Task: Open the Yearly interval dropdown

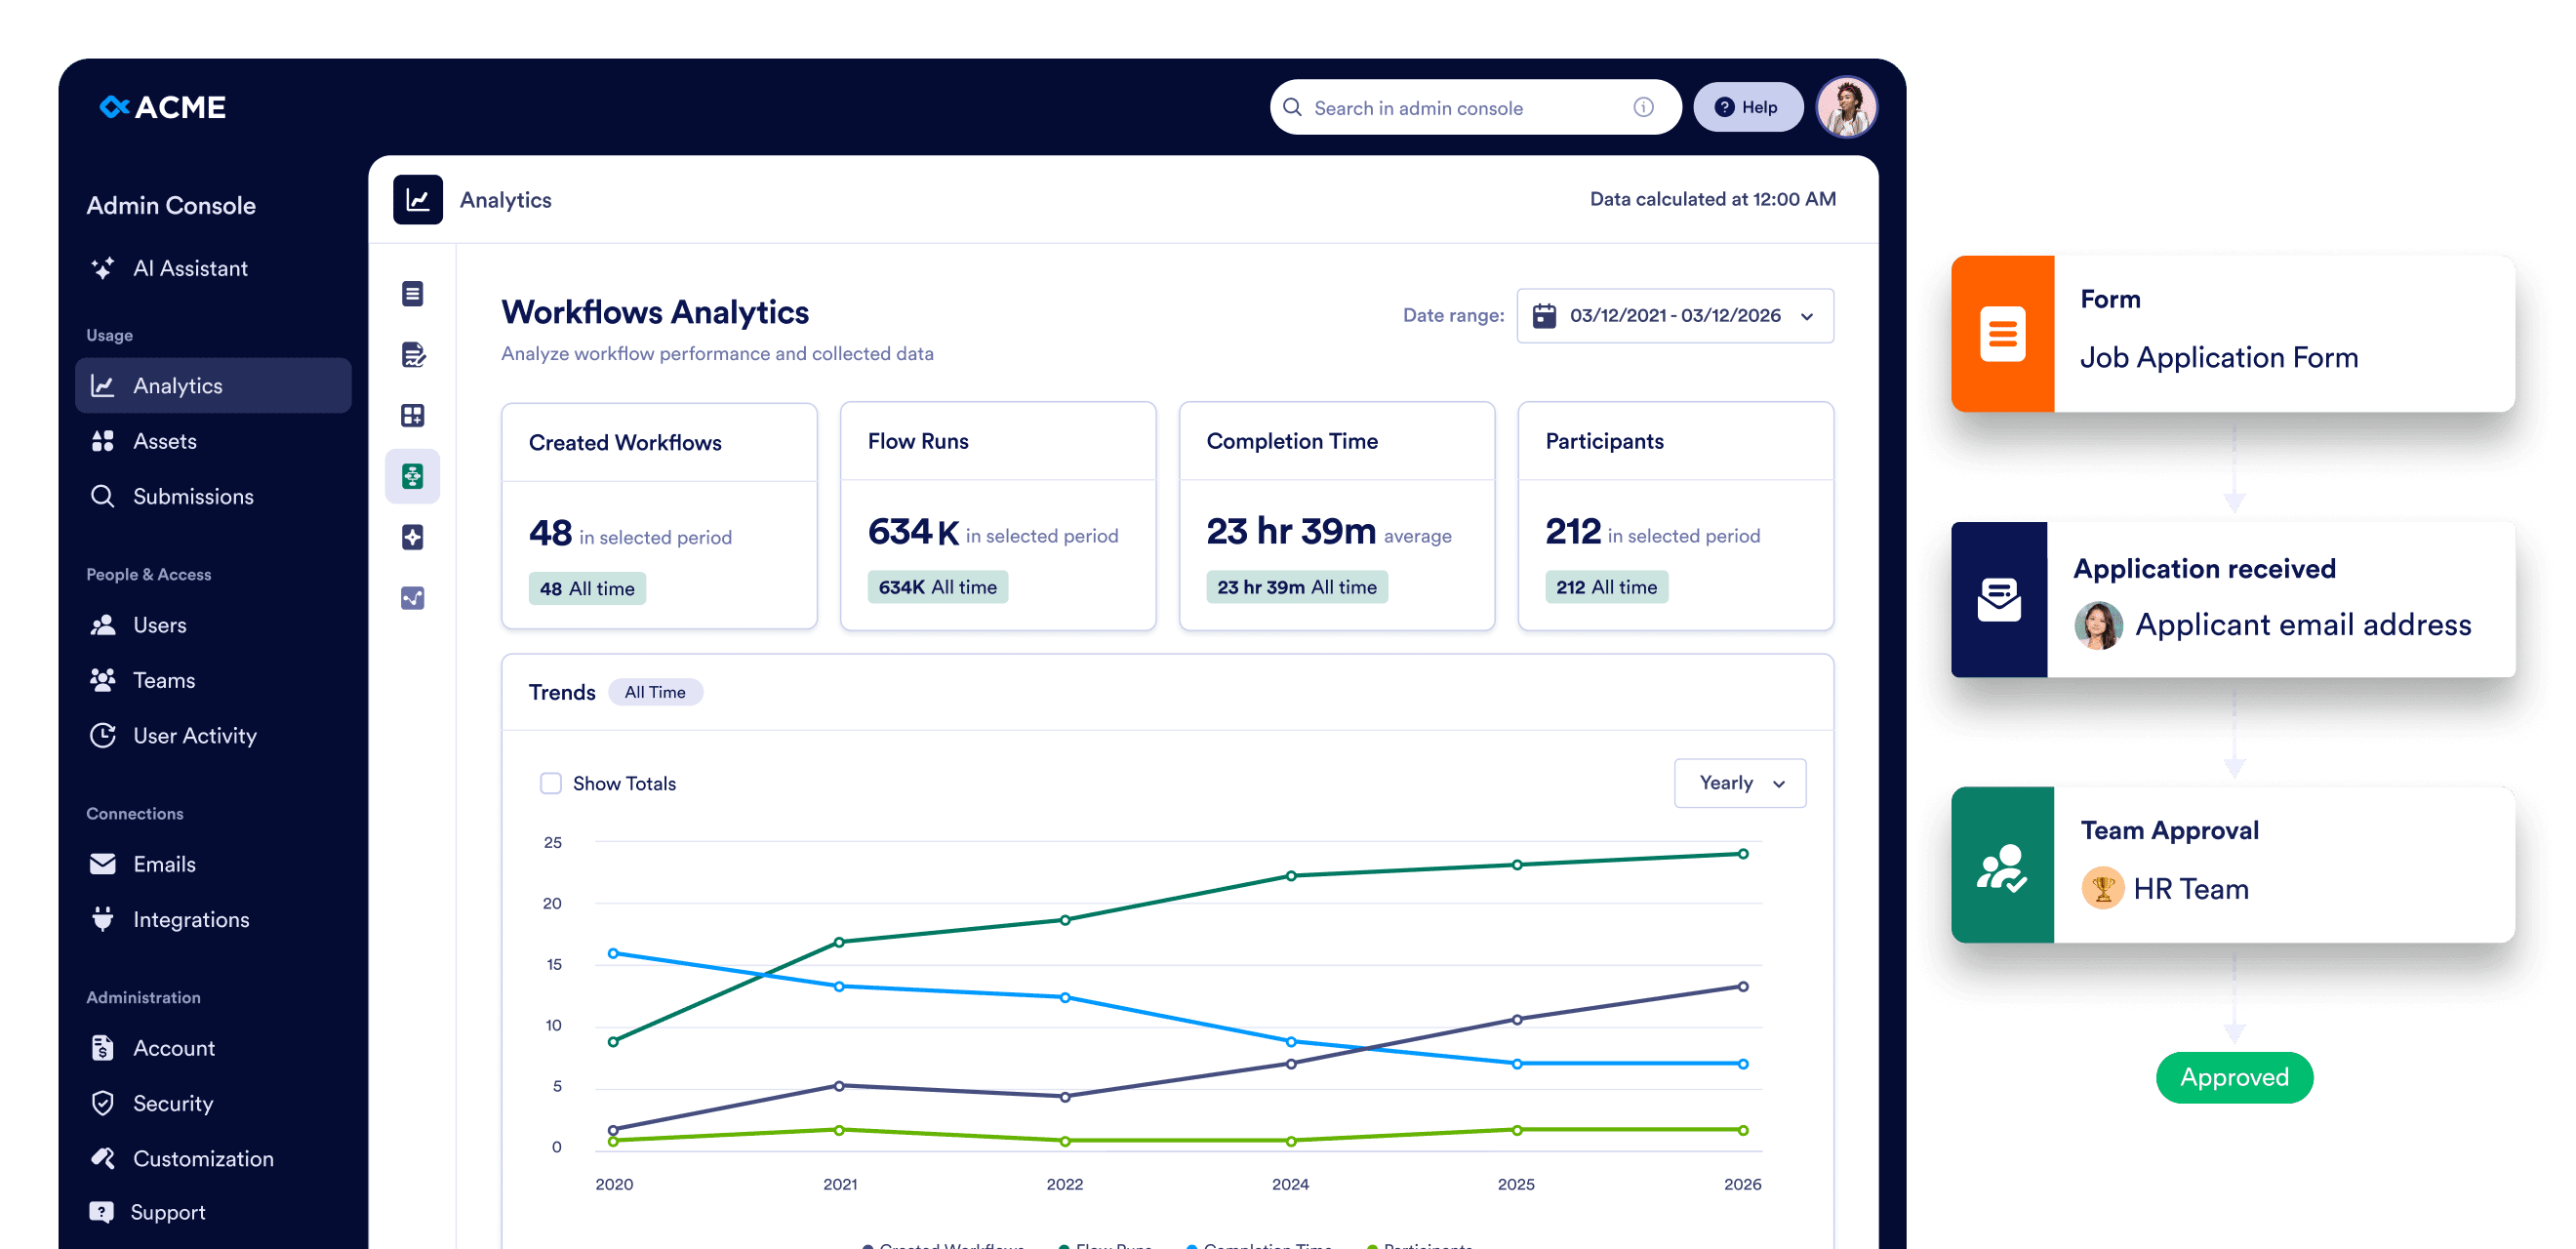Action: tap(1739, 783)
